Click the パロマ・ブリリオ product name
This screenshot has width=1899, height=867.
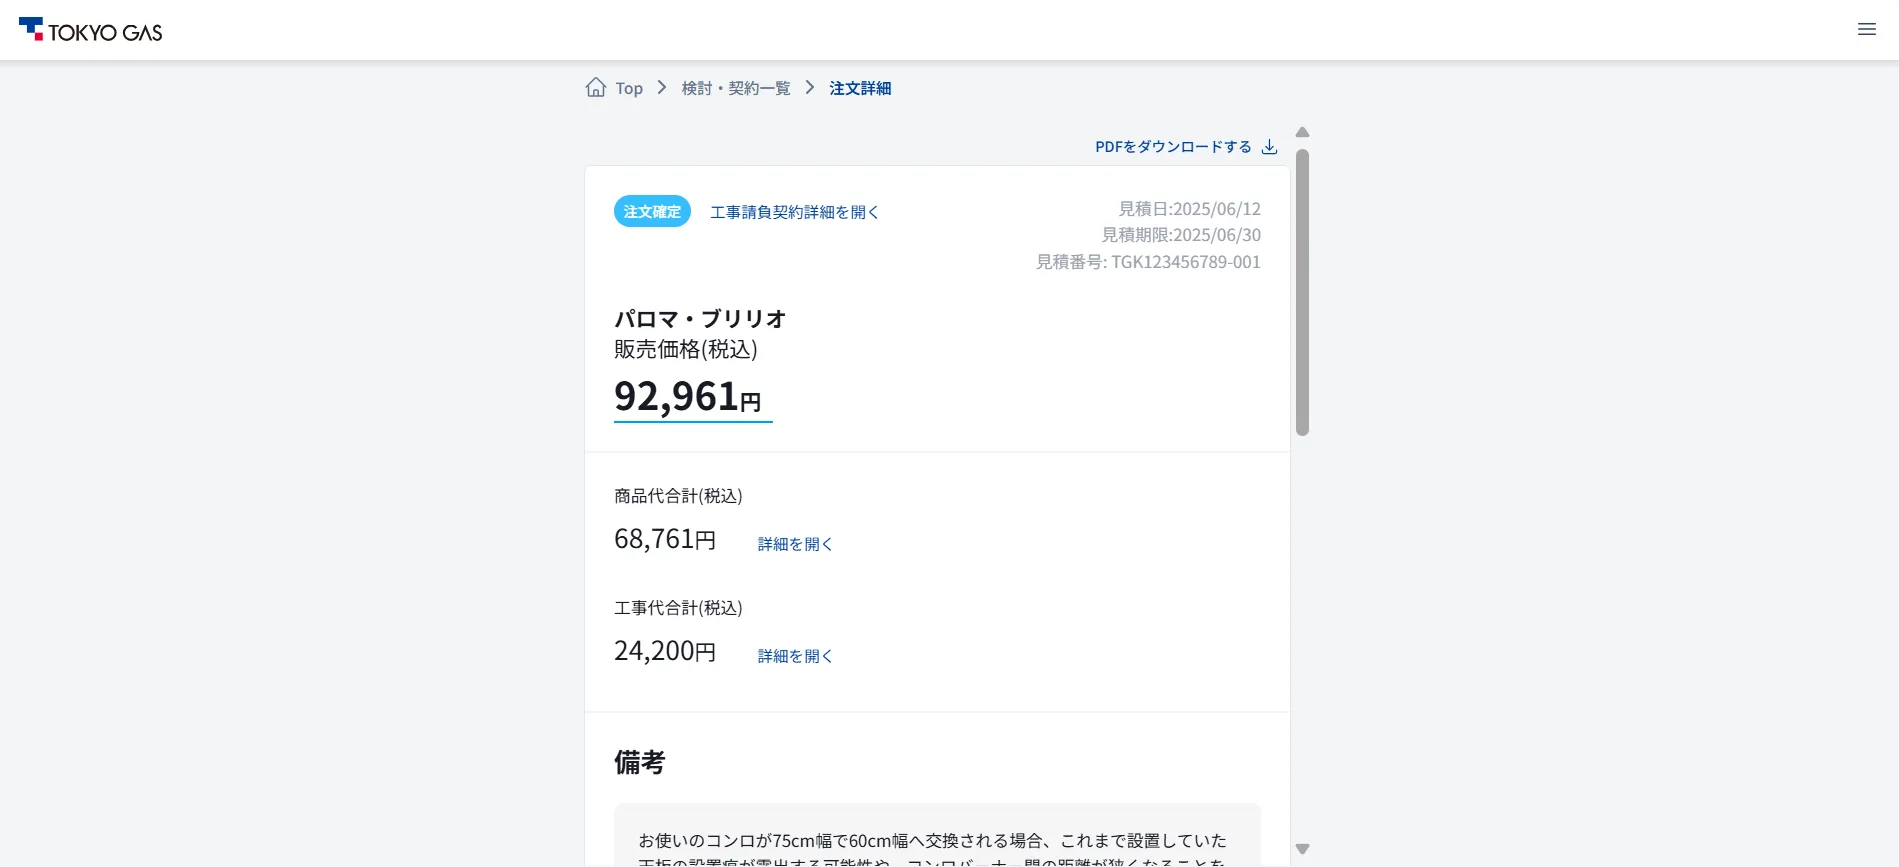[x=700, y=319]
